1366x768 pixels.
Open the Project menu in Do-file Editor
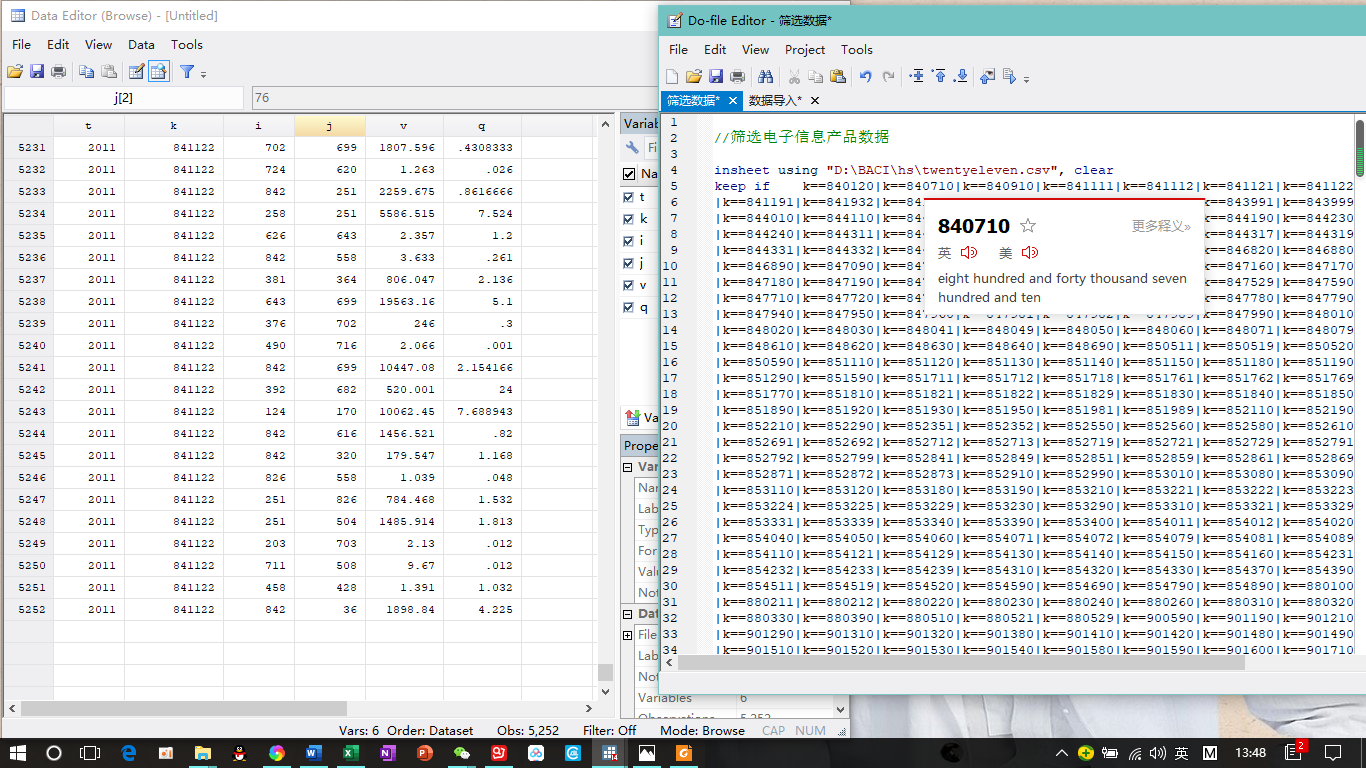pyautogui.click(x=805, y=49)
